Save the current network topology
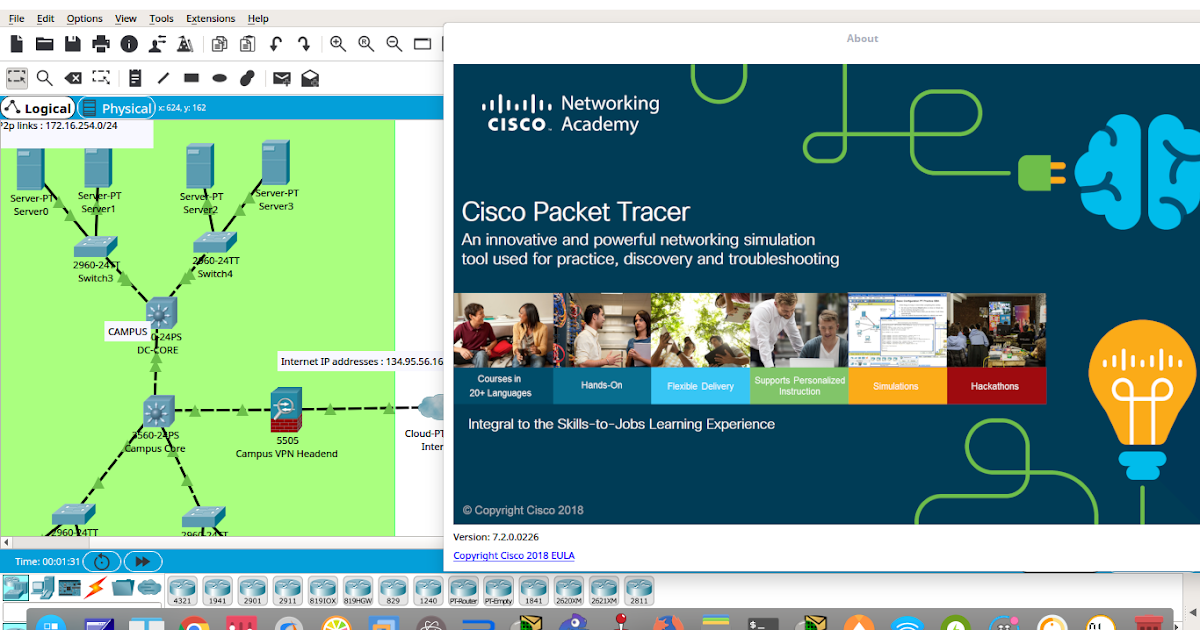The width and height of the screenshot is (1200, 630). (71, 43)
